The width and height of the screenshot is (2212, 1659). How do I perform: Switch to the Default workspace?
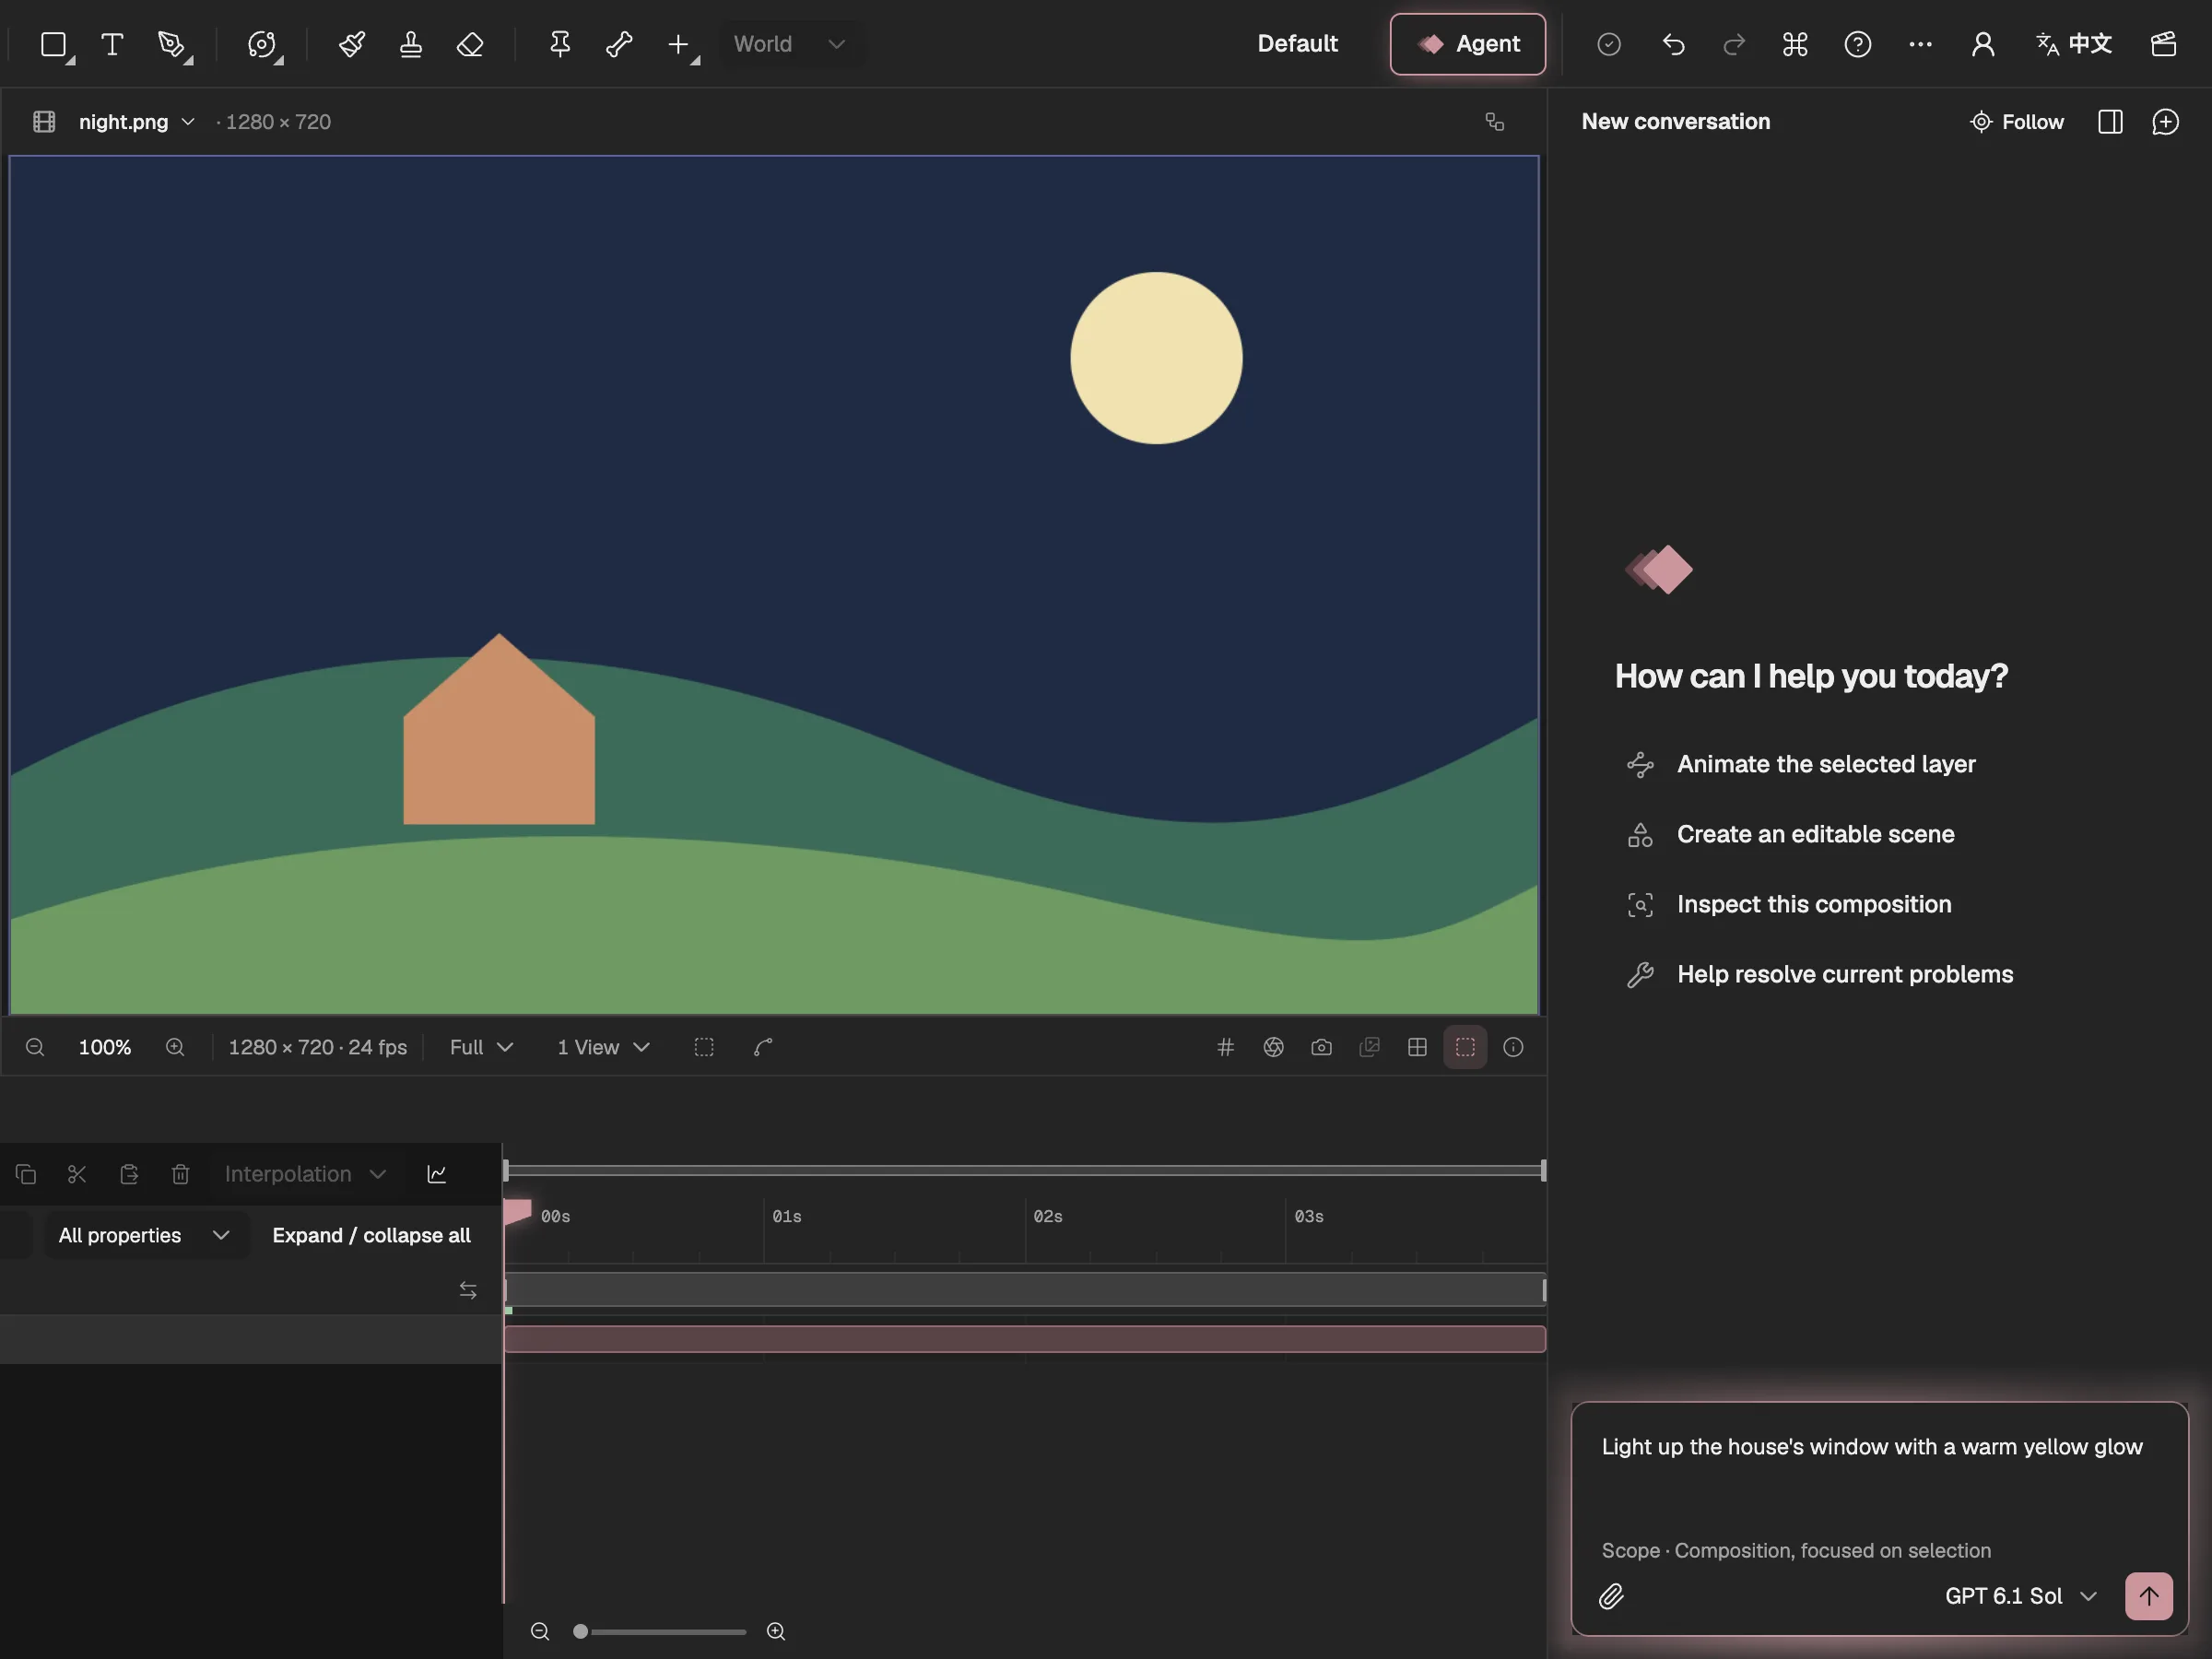pyautogui.click(x=1297, y=44)
